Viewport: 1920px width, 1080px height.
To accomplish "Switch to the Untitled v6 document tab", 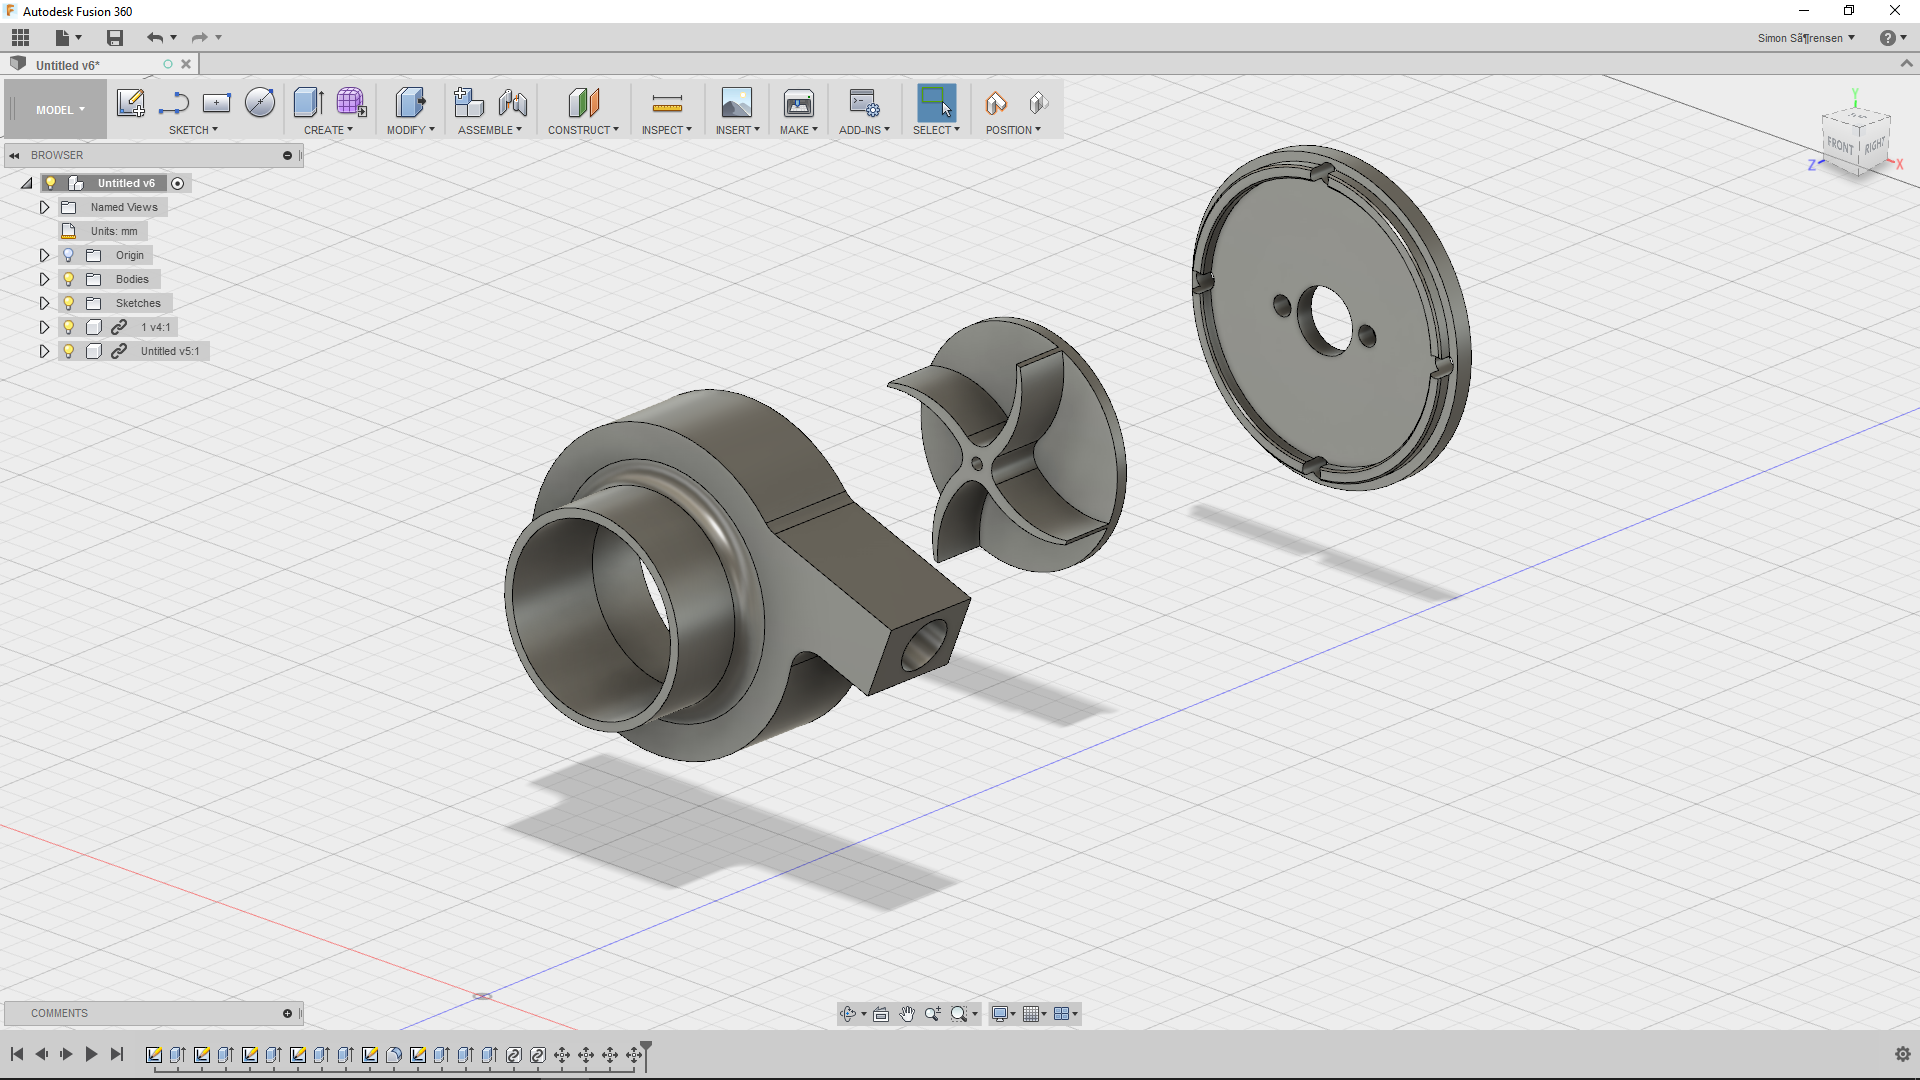I will [68, 65].
